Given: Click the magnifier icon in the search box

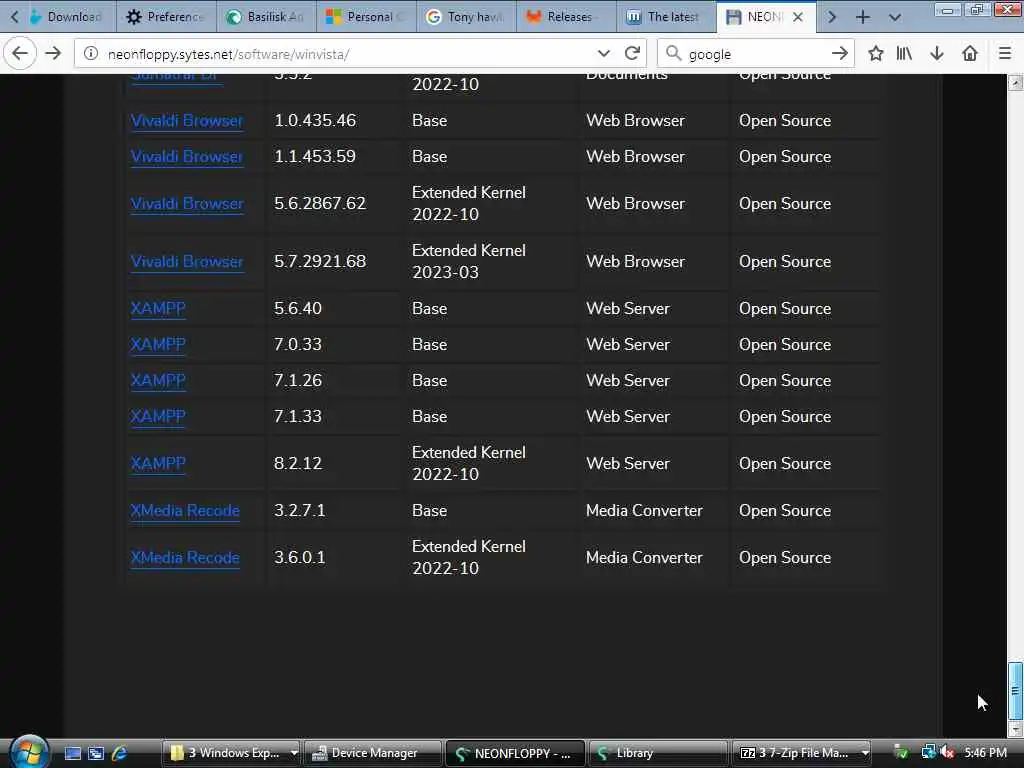Looking at the screenshot, I should [673, 54].
